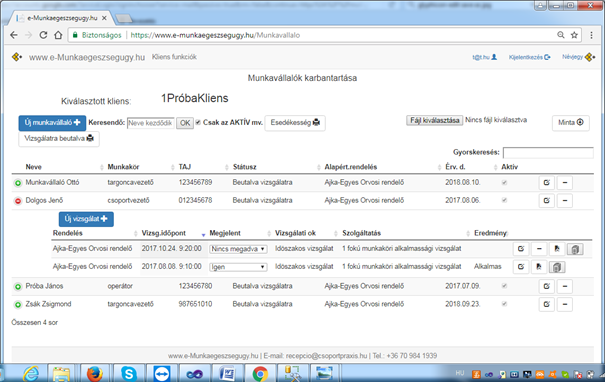Image resolution: width=605 pixels, height=382 pixels.
Task: Bookmark this page with the star icon
Action: point(574,35)
